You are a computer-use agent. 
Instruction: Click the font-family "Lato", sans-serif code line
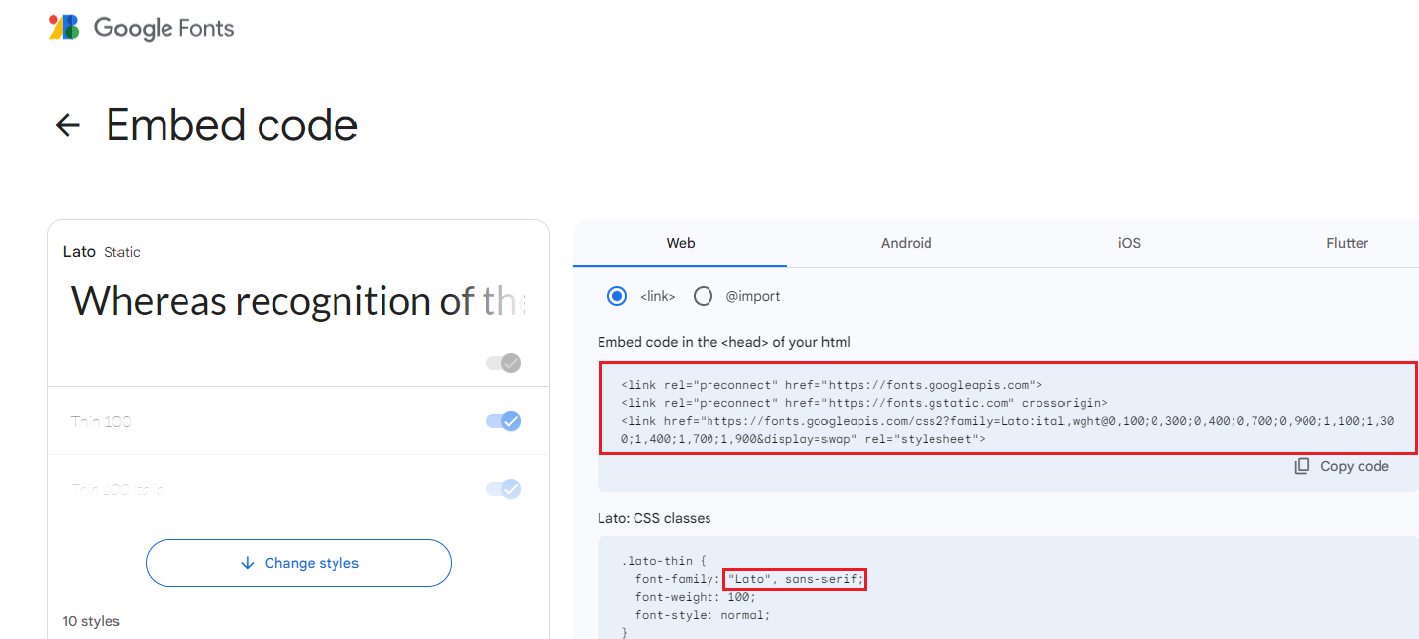[x=750, y=579]
